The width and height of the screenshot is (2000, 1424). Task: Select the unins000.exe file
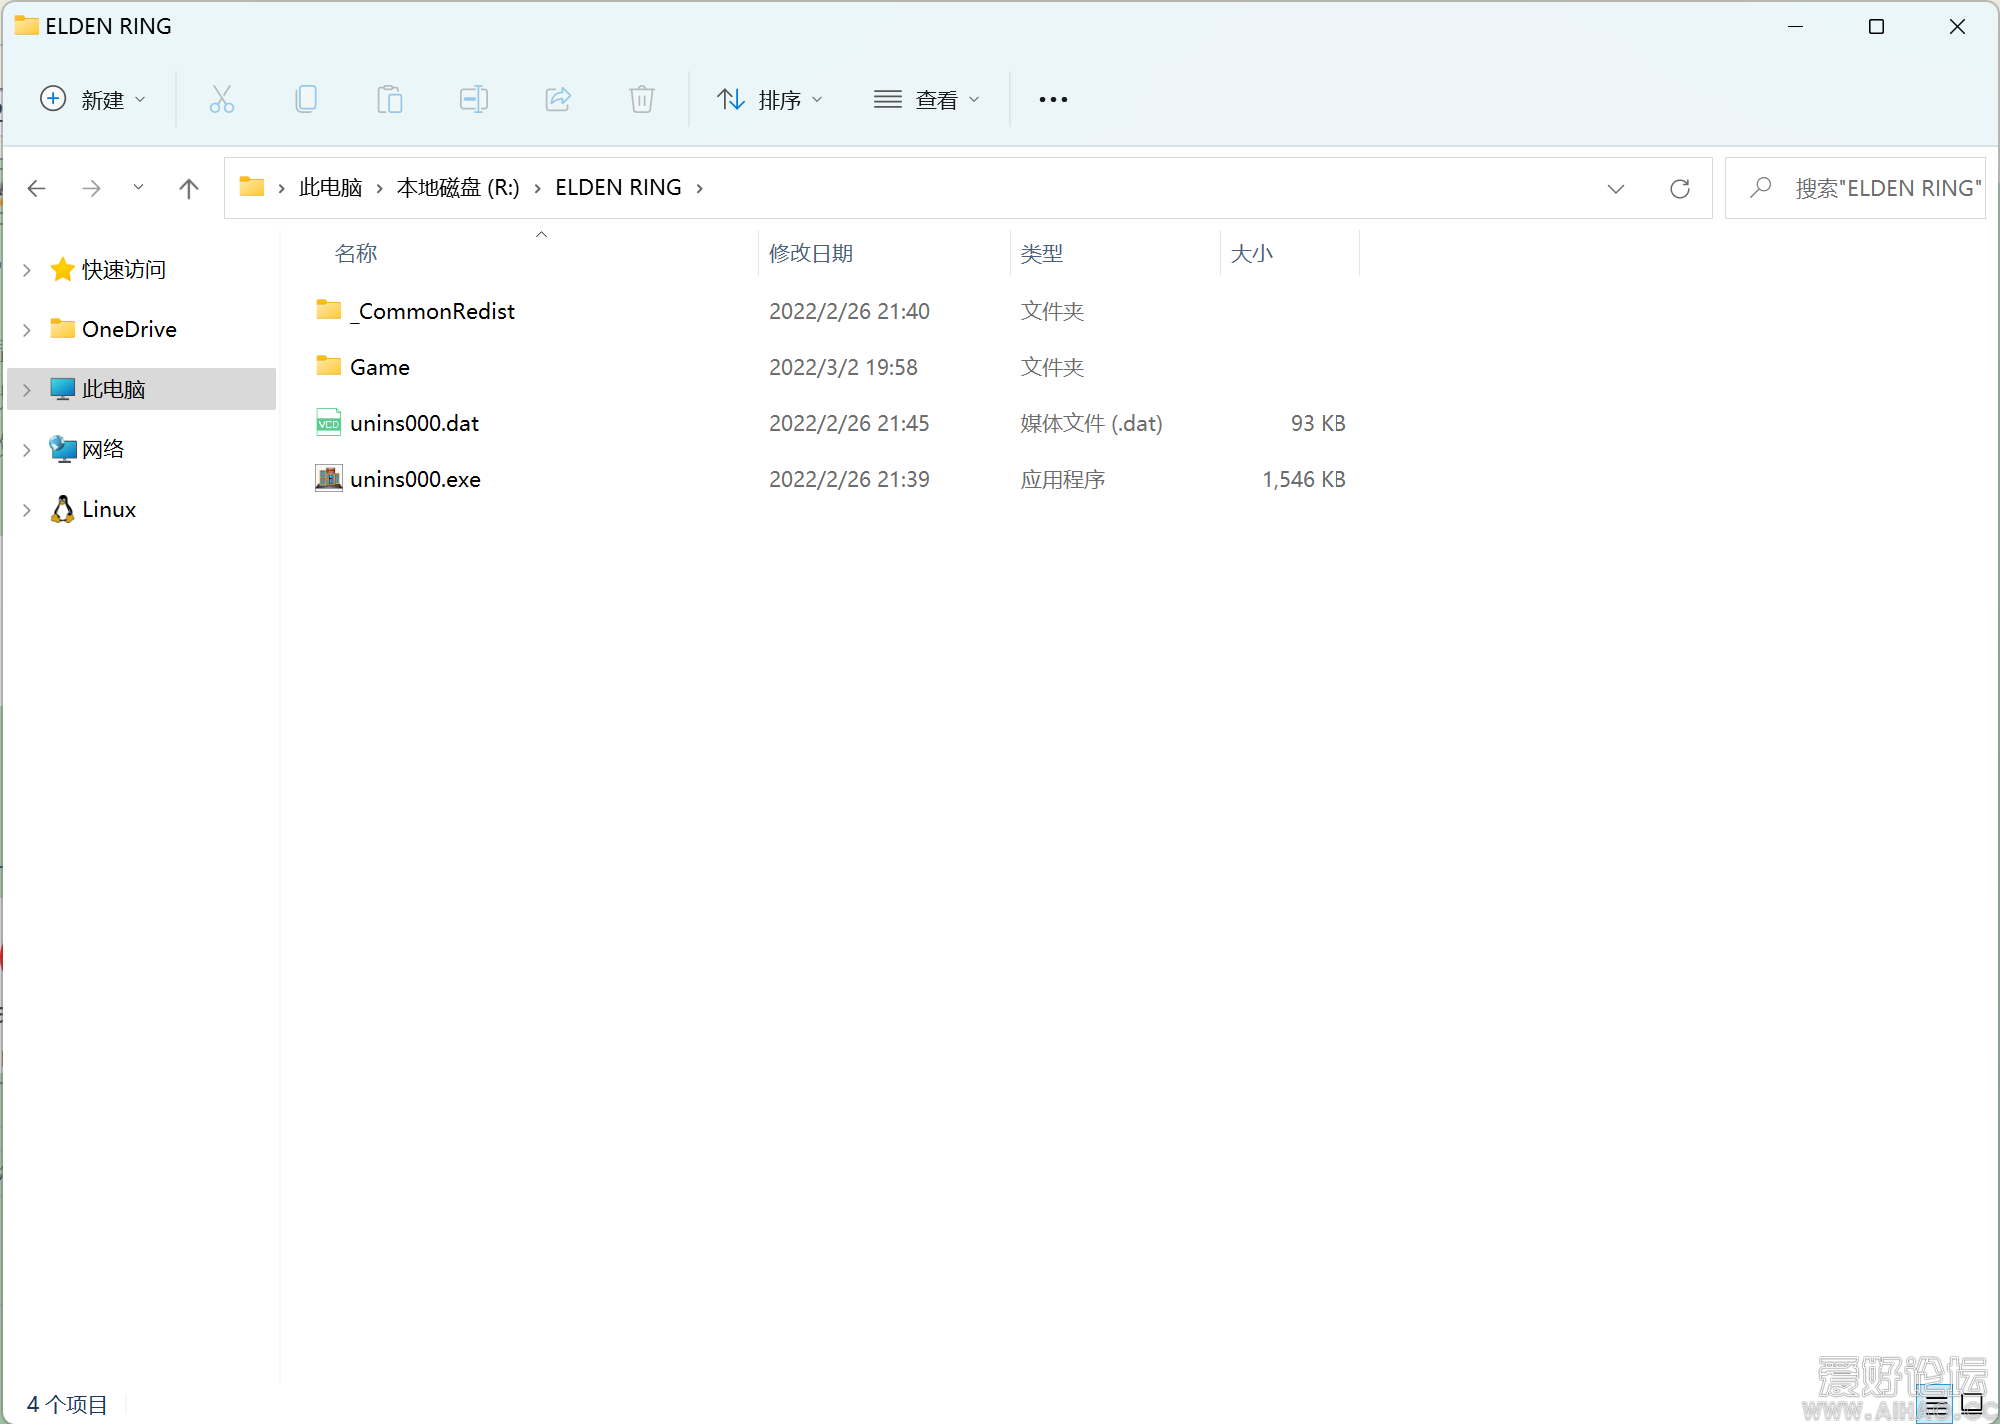coord(415,479)
